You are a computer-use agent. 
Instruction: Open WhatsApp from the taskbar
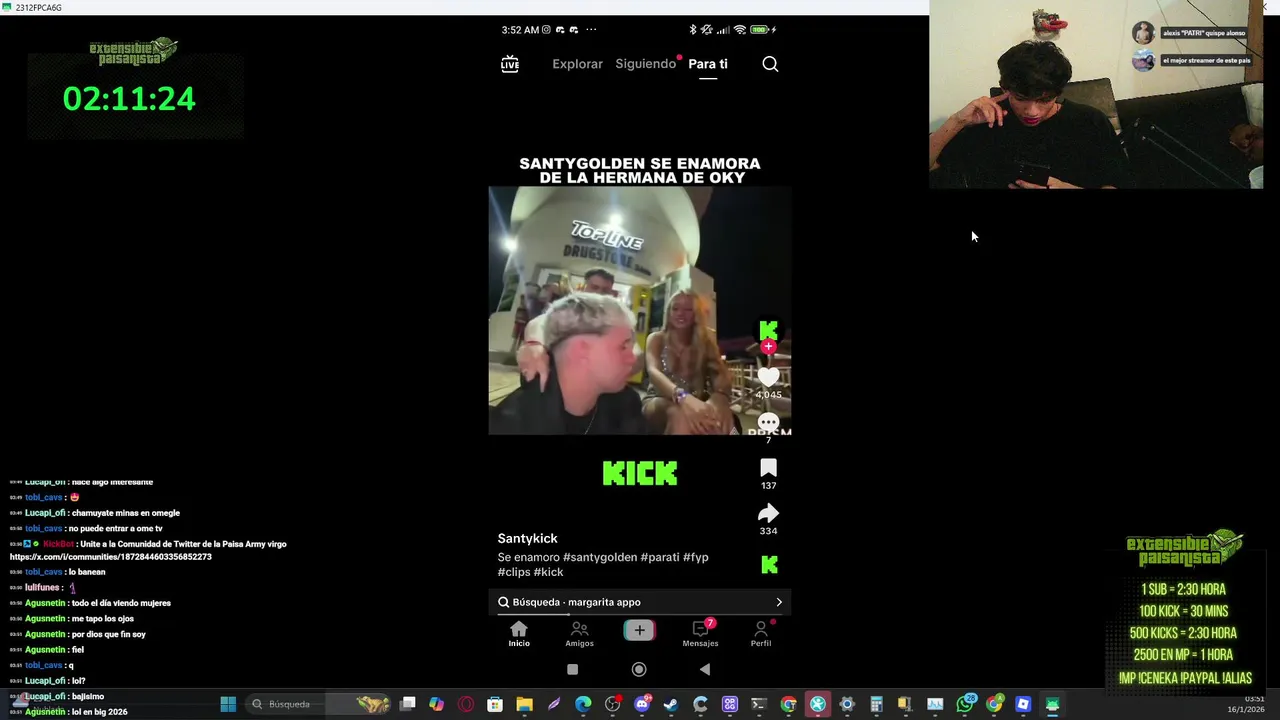965,704
